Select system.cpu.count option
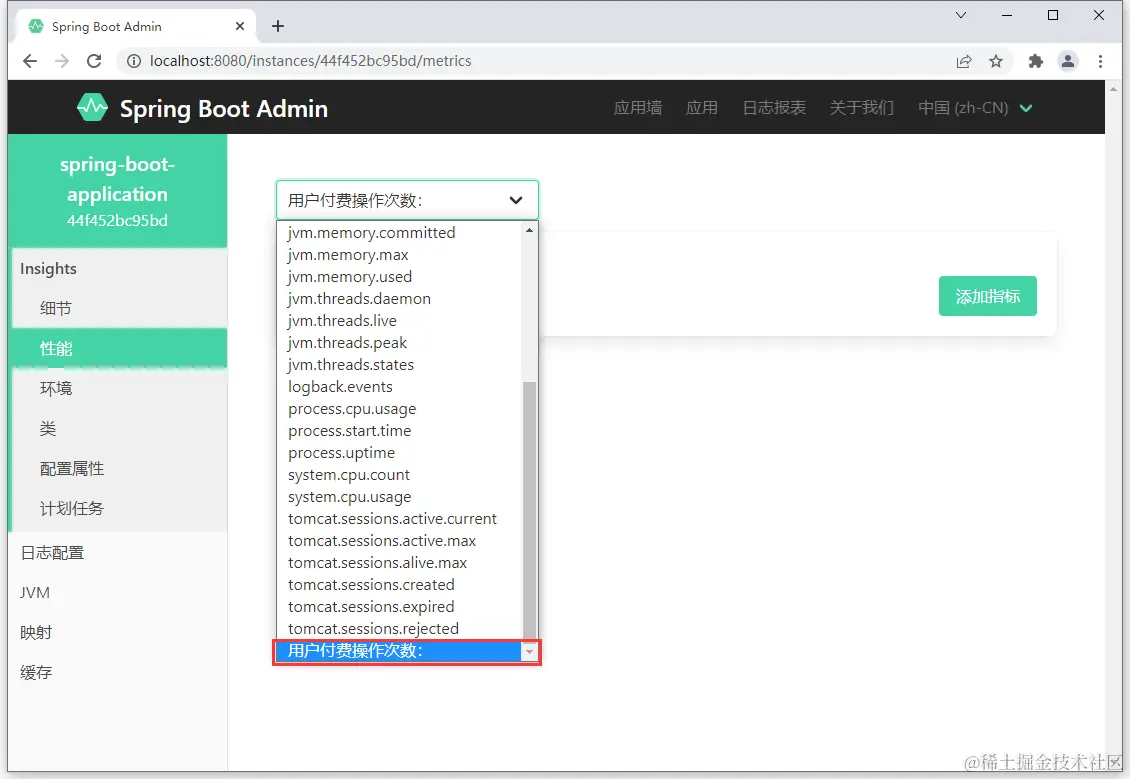1130x779 pixels. click(x=400, y=475)
